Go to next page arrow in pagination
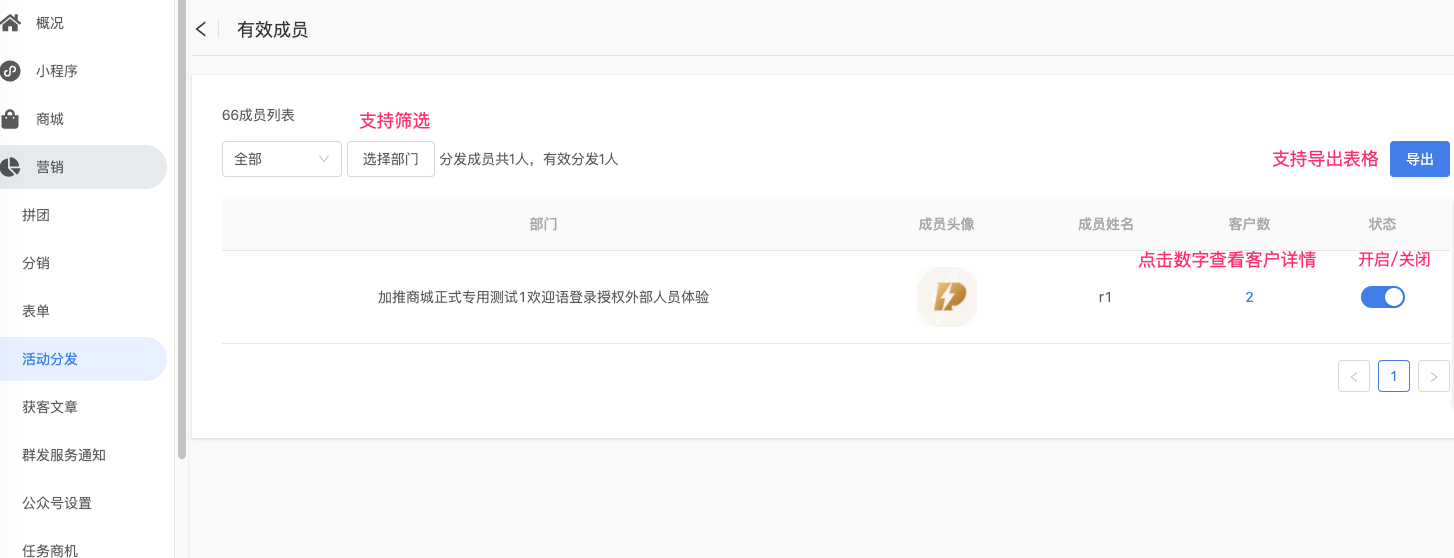Image resolution: width=1454 pixels, height=558 pixels. (1434, 376)
